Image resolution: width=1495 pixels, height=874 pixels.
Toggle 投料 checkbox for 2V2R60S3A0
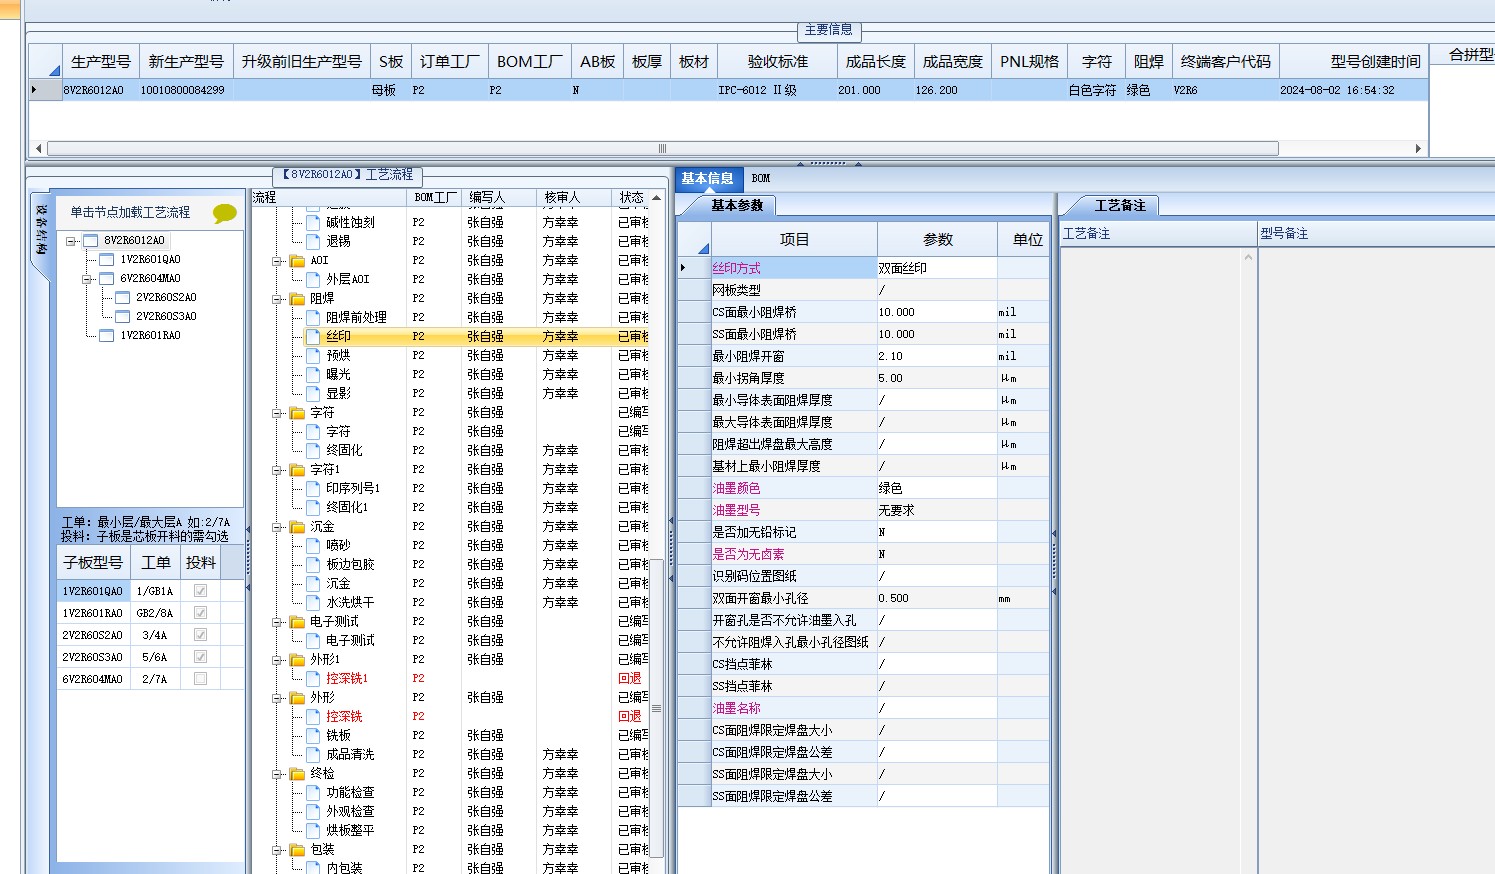click(x=200, y=657)
